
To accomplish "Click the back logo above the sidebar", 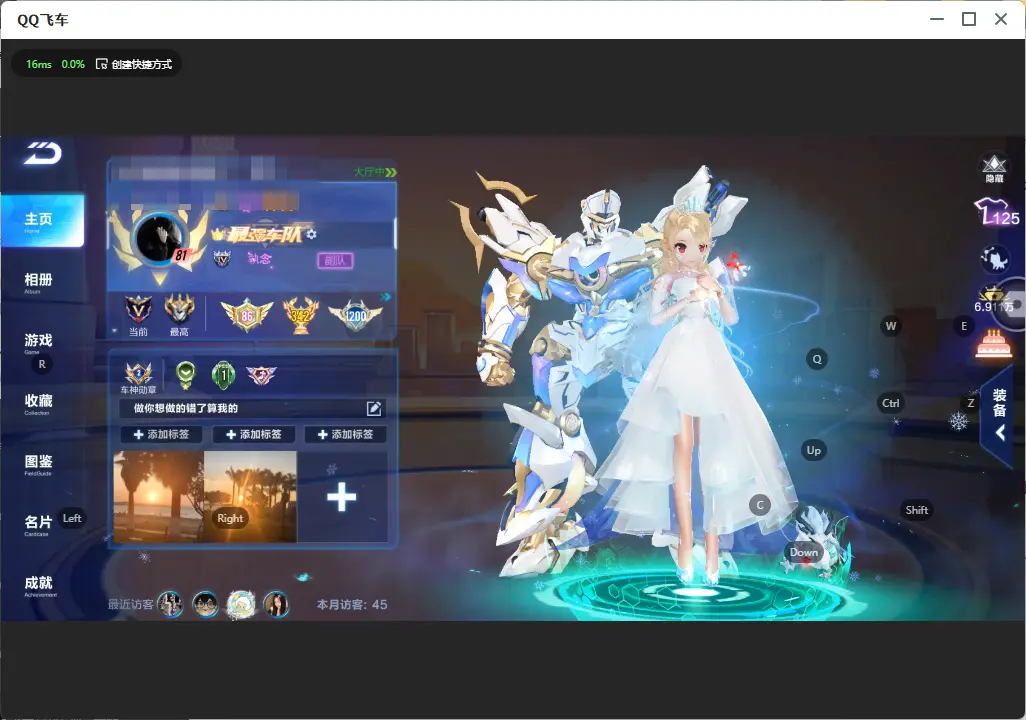I will (x=43, y=153).
